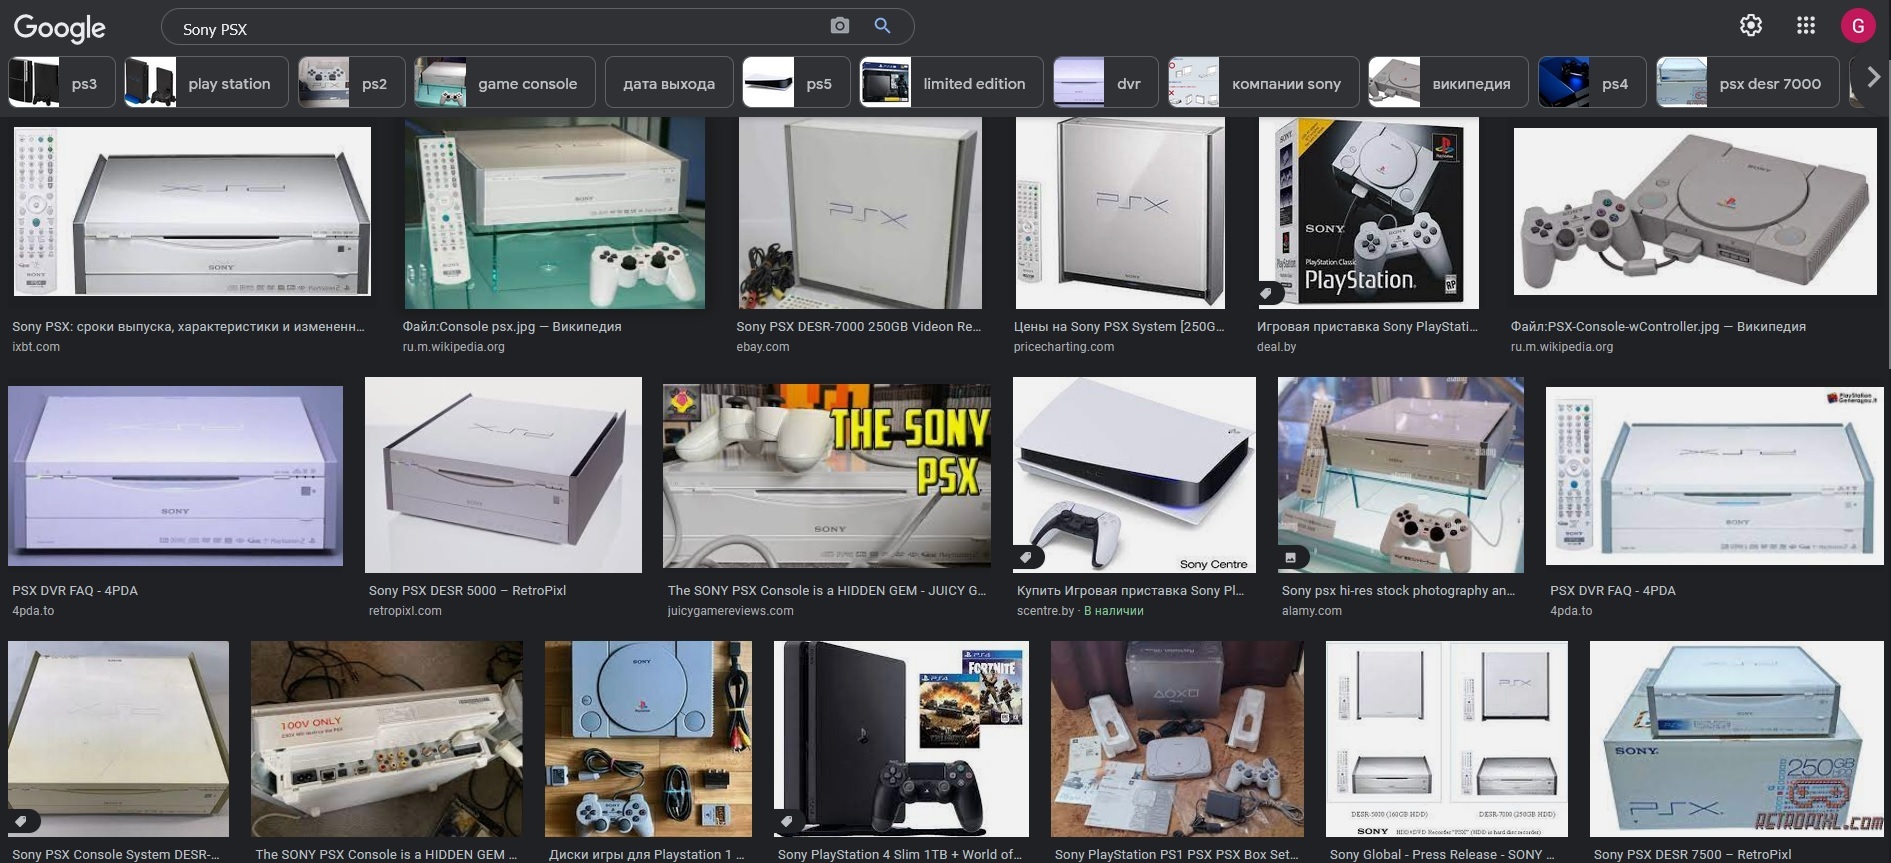The height and width of the screenshot is (863, 1891).
Task: Open the ixbt.com PSX image result
Action: pos(192,211)
